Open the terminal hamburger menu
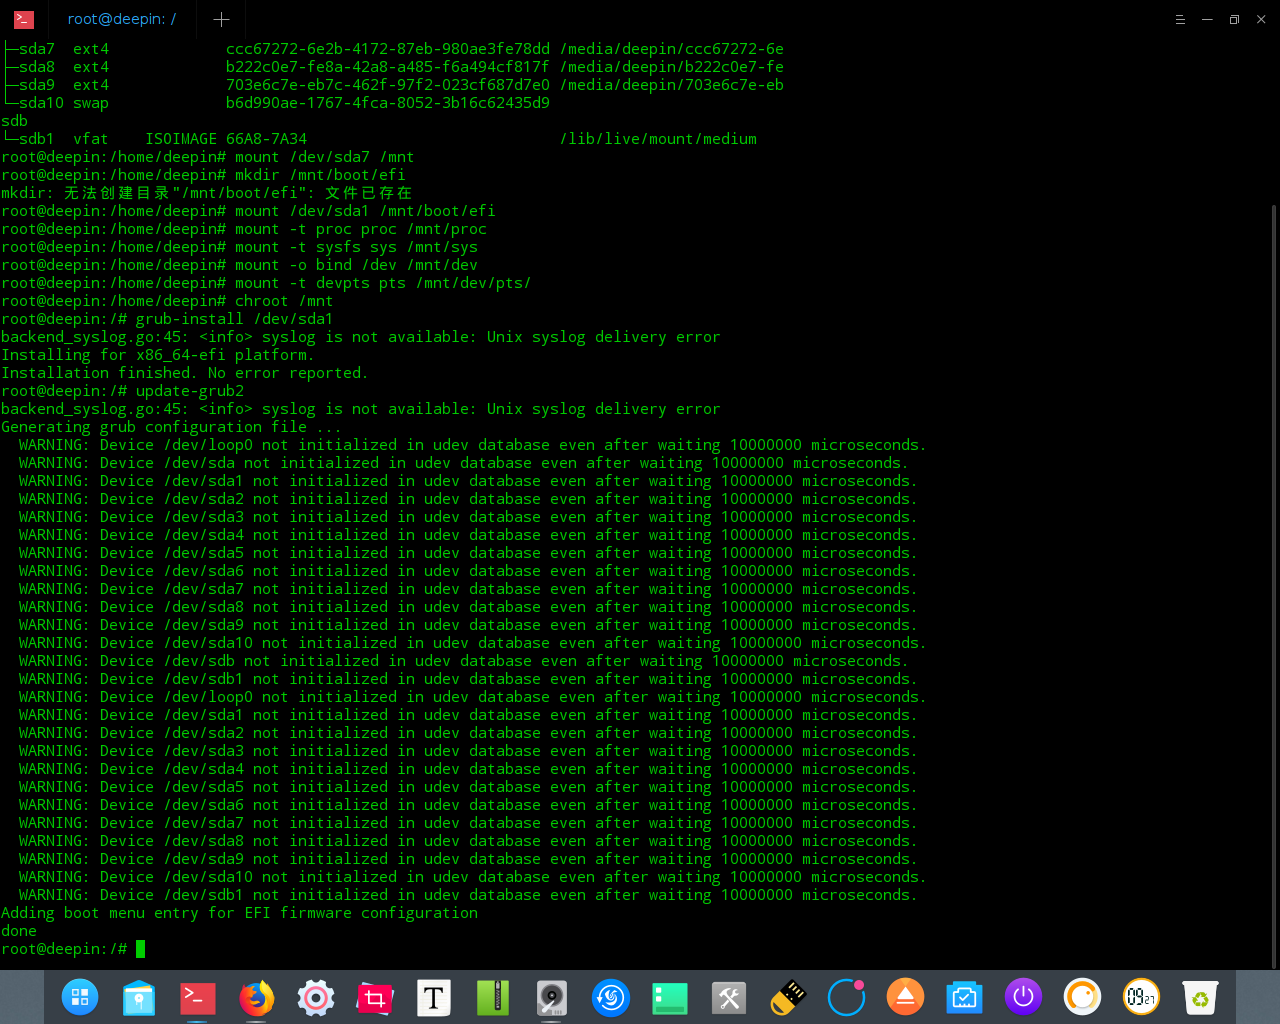This screenshot has height=1024, width=1280. pos(1180,19)
